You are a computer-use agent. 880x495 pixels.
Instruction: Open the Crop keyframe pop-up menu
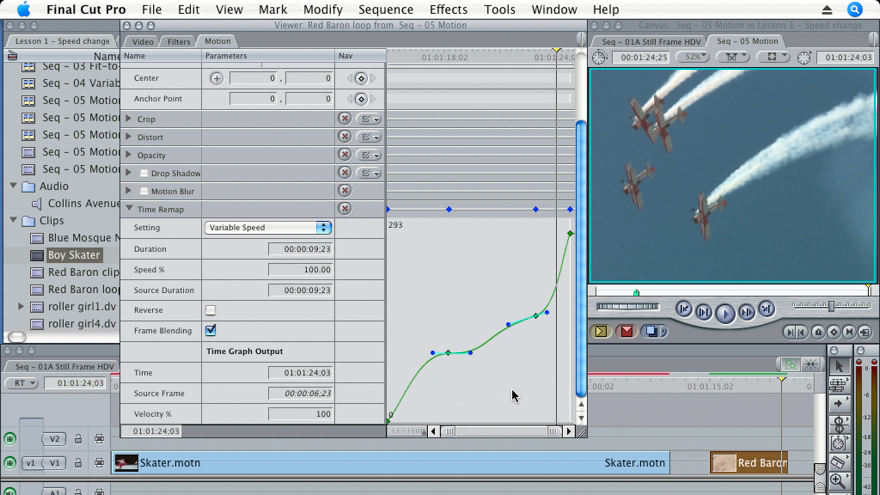pos(370,119)
